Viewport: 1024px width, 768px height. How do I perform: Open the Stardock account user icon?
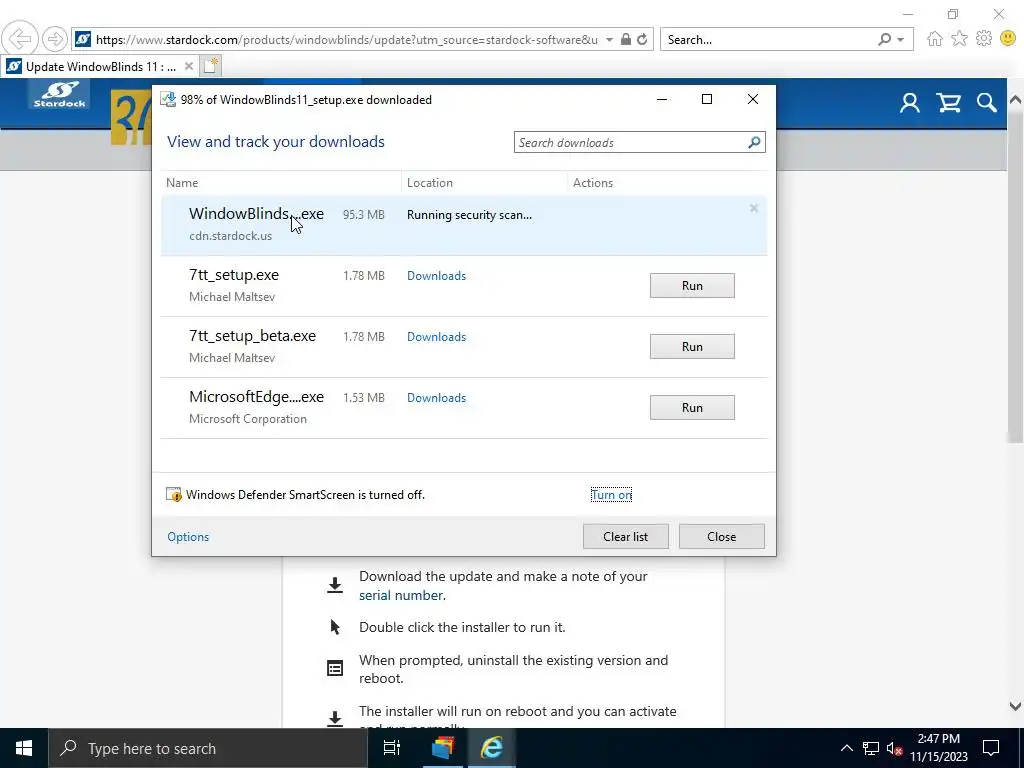pos(910,103)
